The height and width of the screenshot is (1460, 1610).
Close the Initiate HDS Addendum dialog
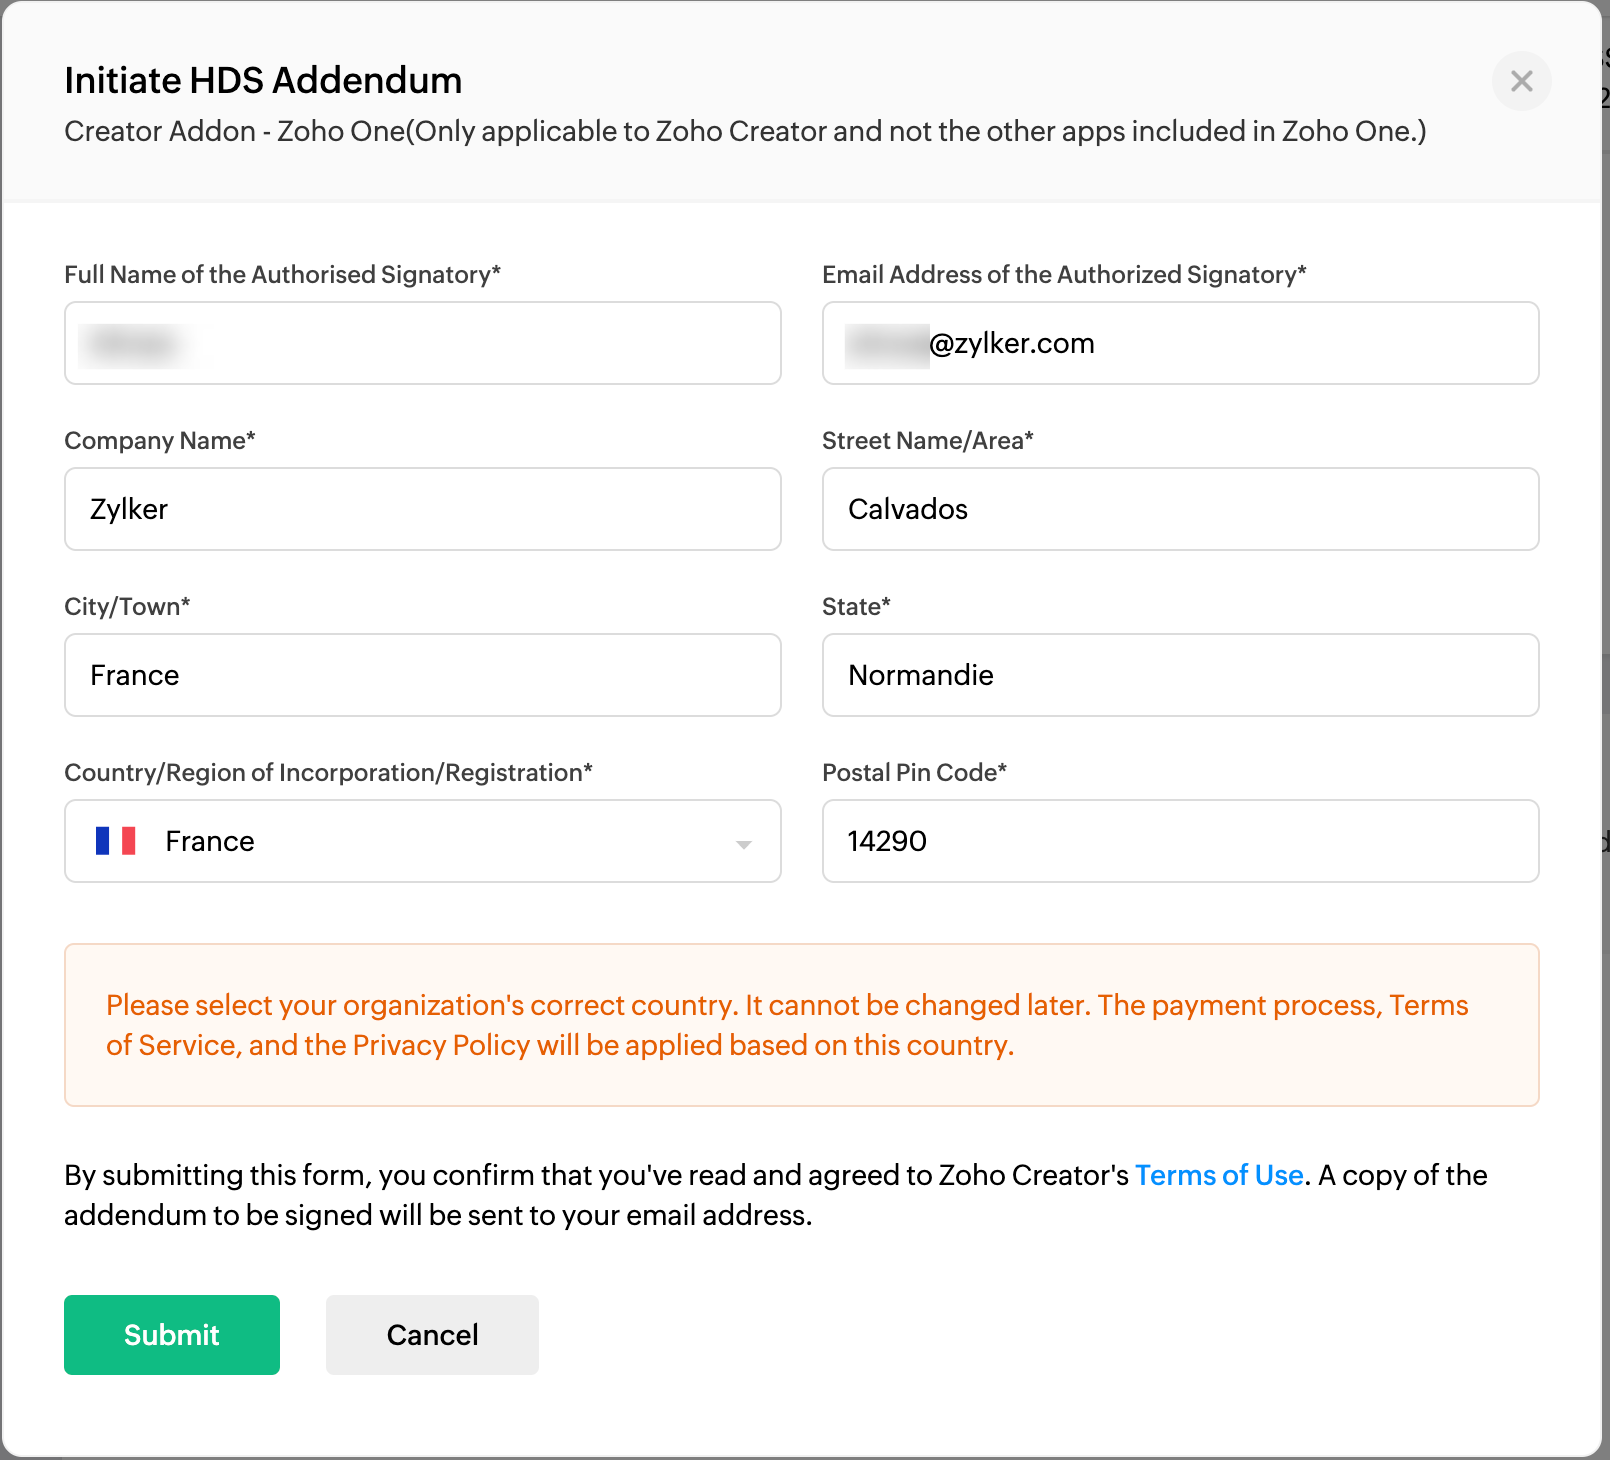pos(1521,81)
